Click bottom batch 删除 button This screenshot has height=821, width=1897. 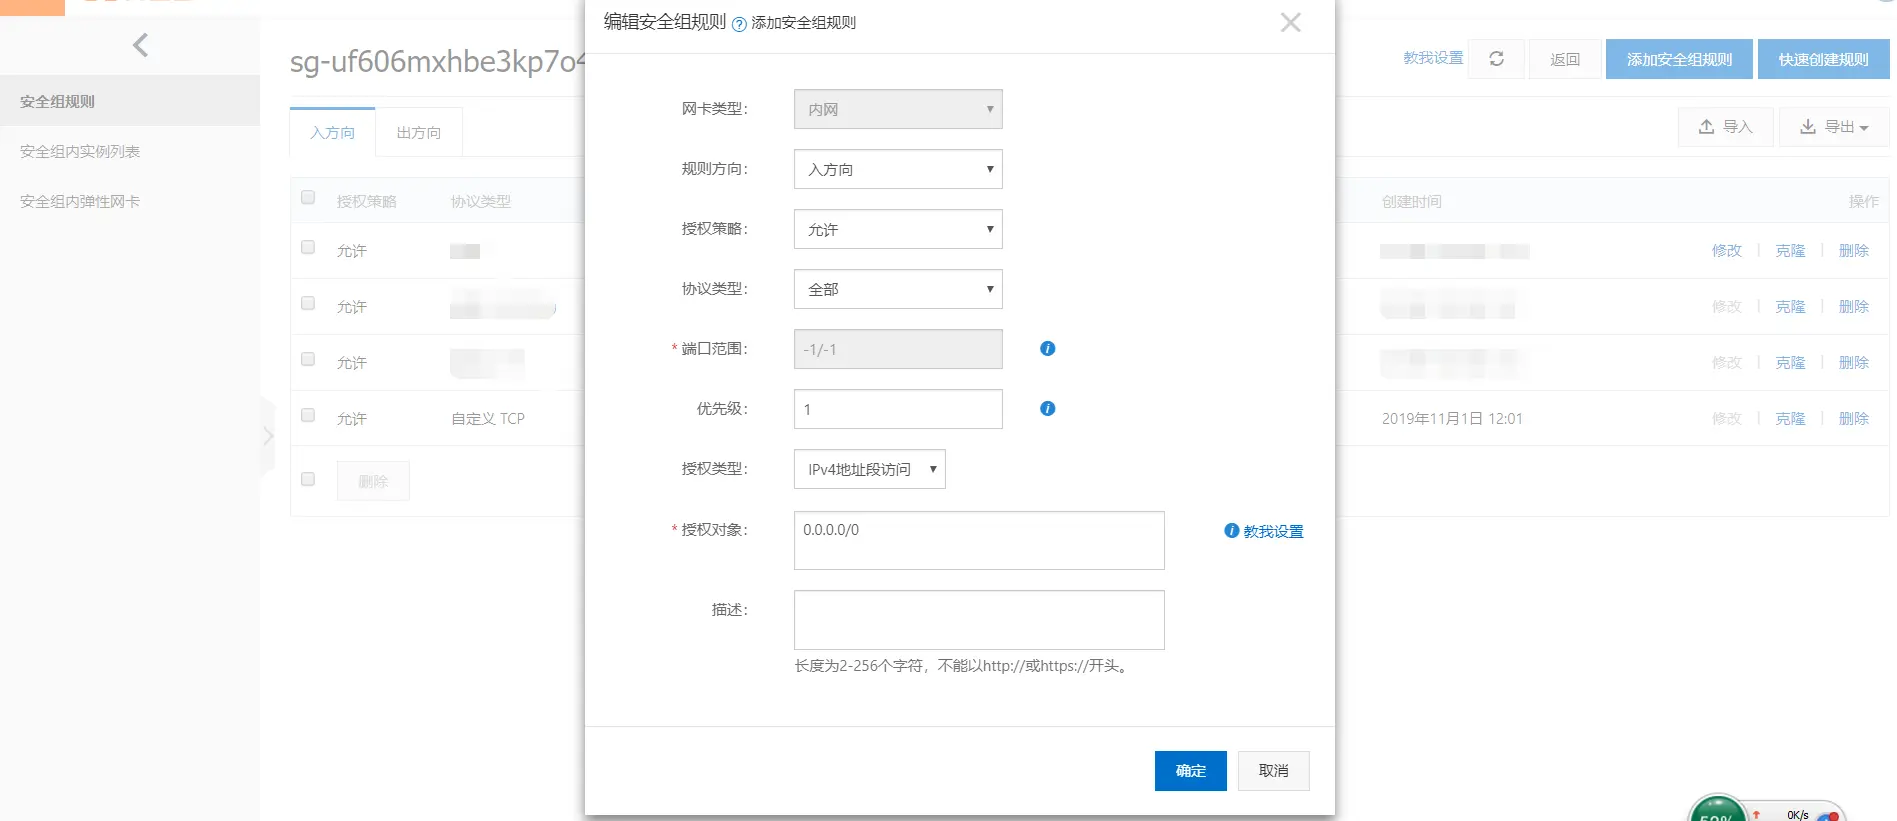coord(373,481)
